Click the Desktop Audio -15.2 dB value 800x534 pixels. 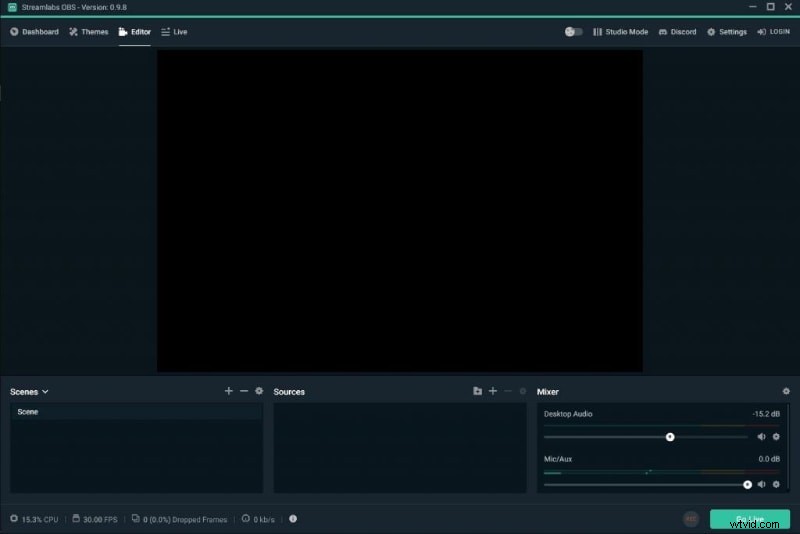(x=766, y=414)
